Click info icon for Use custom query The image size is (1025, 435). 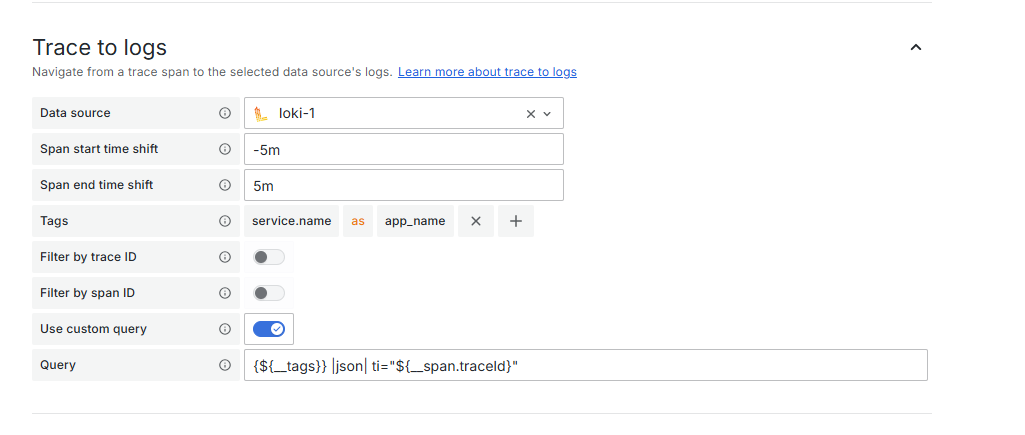pyautogui.click(x=225, y=329)
